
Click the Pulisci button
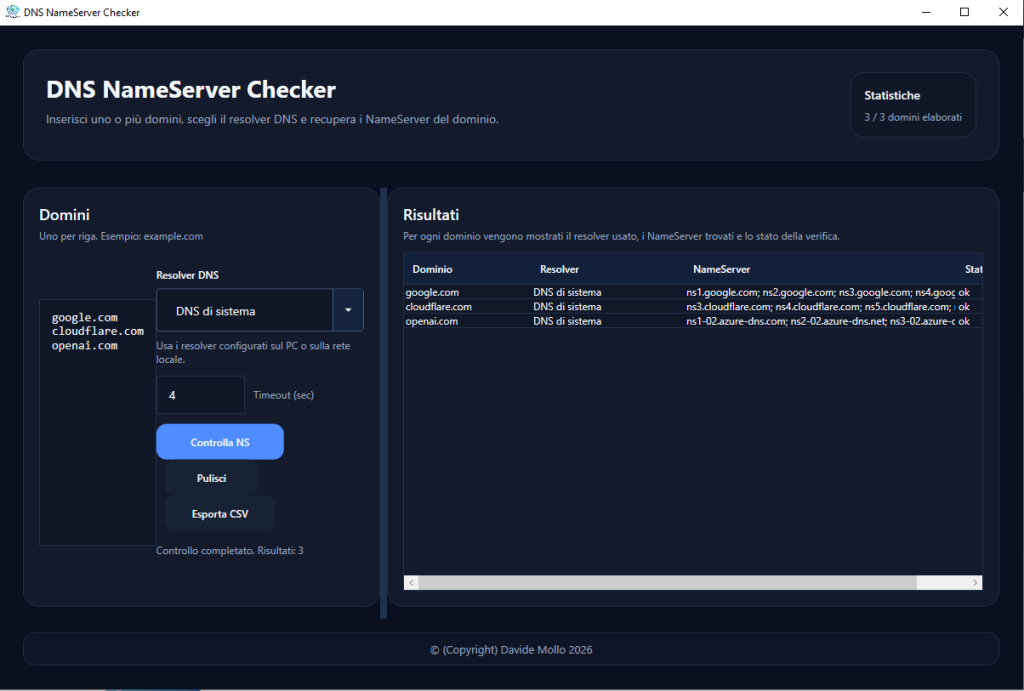coord(211,478)
